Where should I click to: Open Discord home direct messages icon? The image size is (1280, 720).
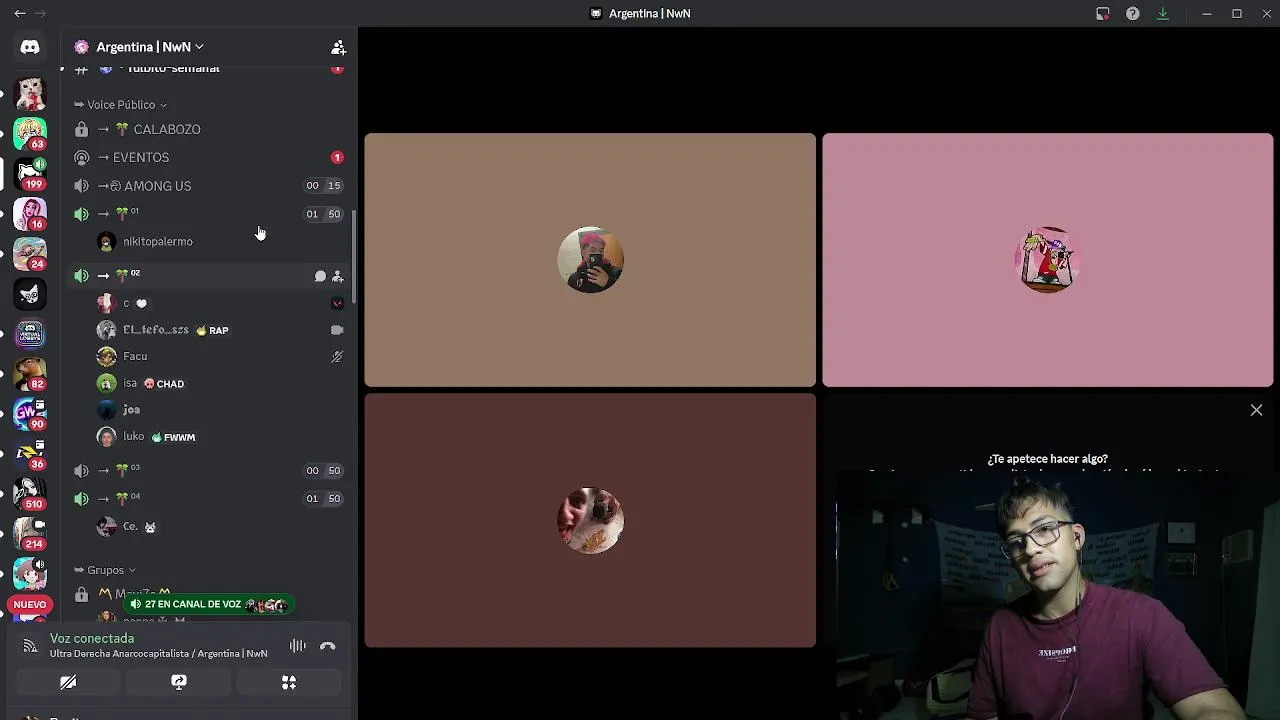pyautogui.click(x=30, y=47)
